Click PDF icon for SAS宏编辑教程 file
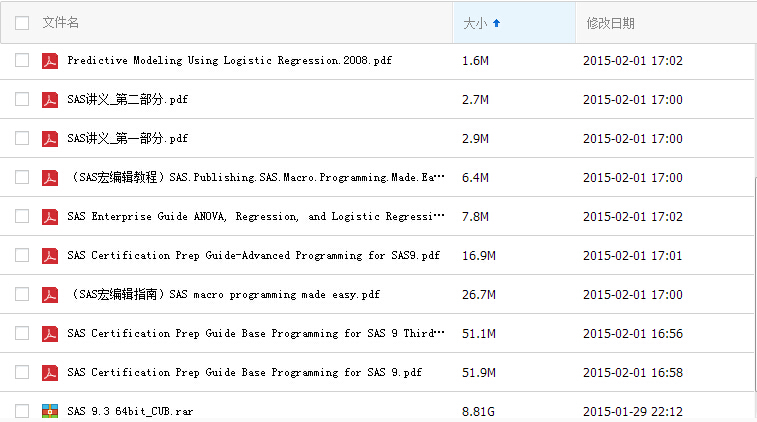The width and height of the screenshot is (757, 422). click(x=50, y=178)
